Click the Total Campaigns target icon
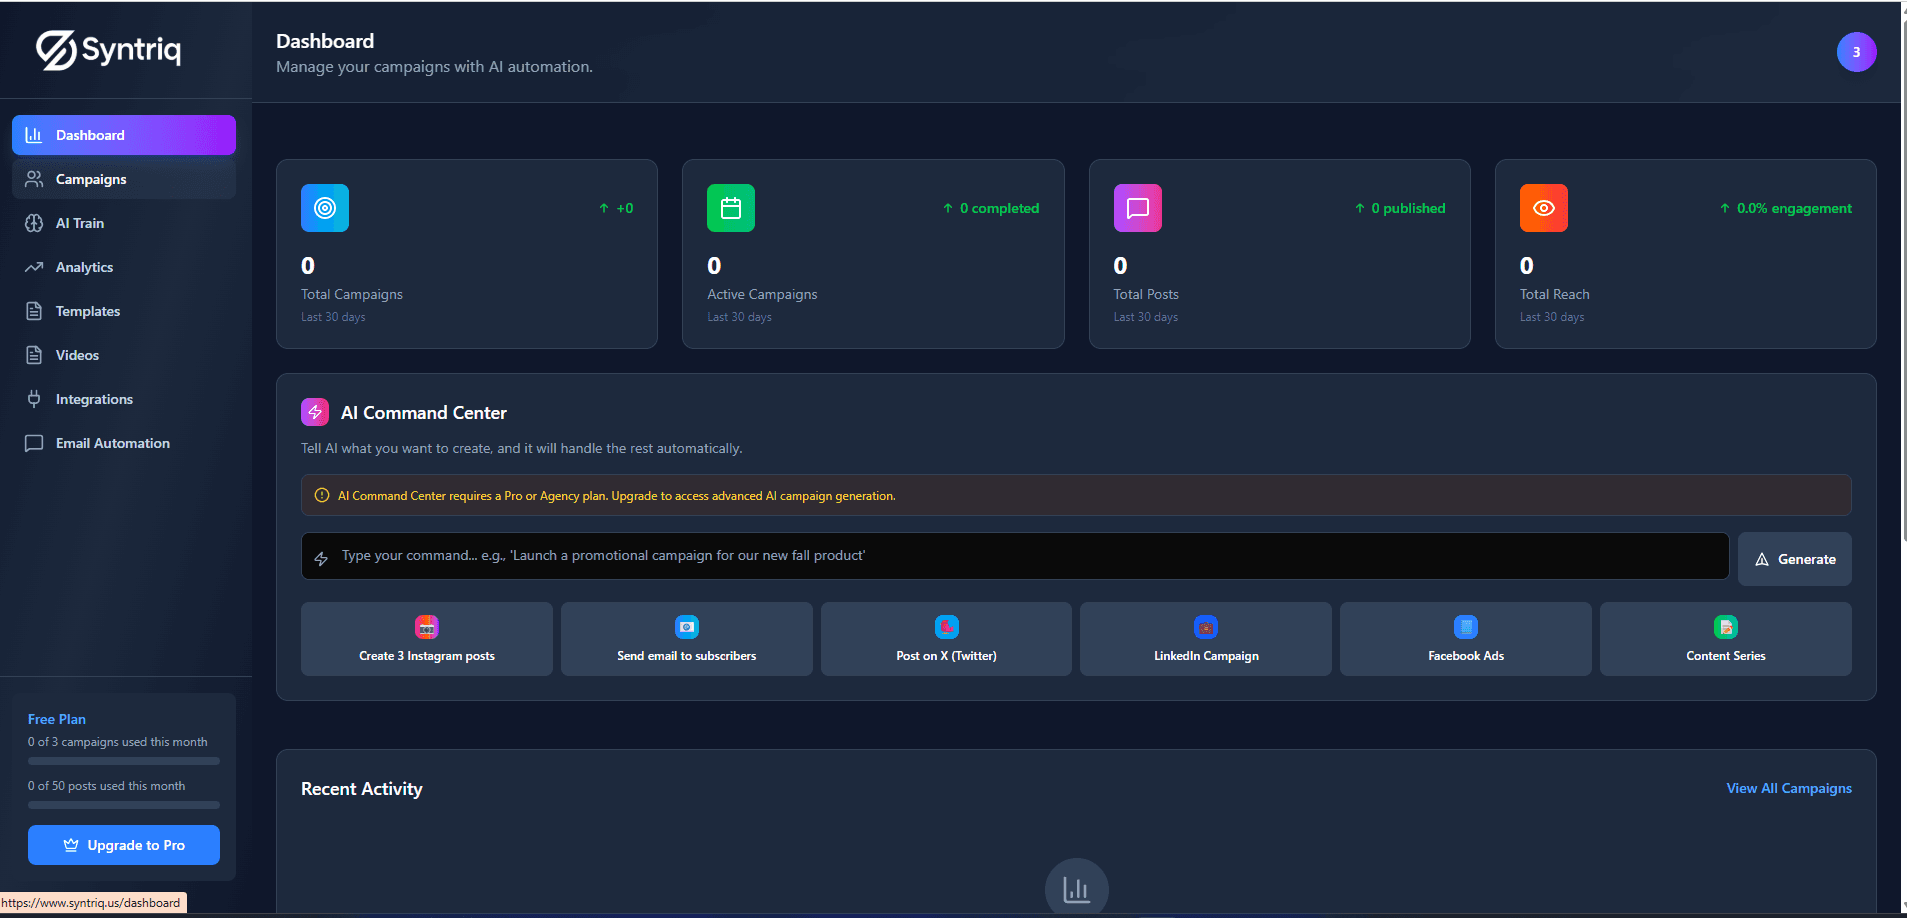The height and width of the screenshot is (918, 1907). pos(324,207)
